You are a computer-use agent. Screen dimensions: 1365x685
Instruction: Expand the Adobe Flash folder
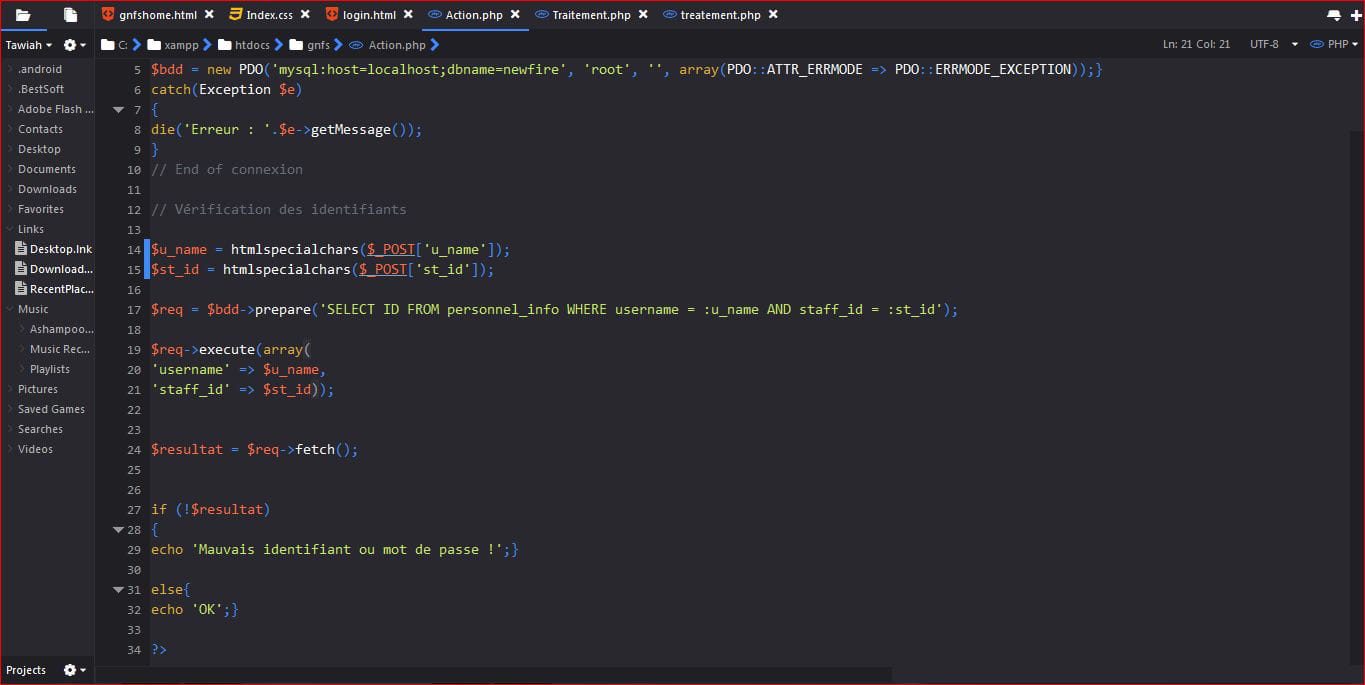click(x=10, y=109)
